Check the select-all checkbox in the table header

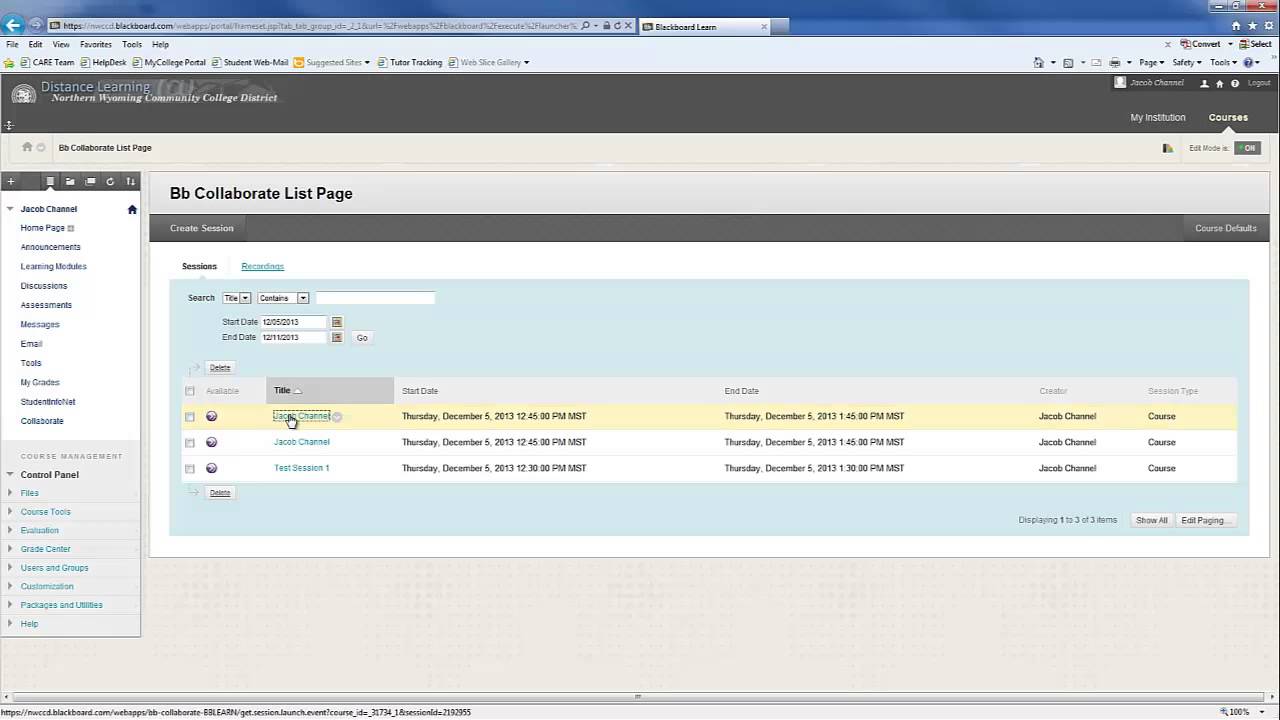(x=190, y=391)
